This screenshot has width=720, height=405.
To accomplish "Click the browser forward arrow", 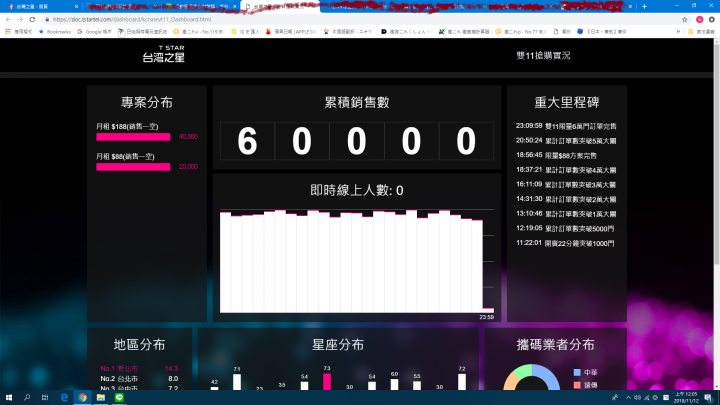I will pyautogui.click(x=20, y=19).
